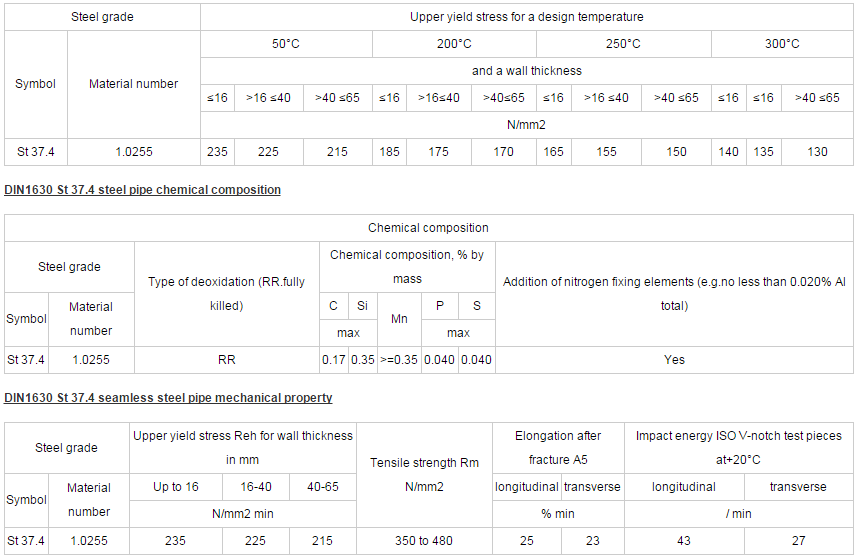Select the 'Mn' element header cell

click(x=399, y=319)
